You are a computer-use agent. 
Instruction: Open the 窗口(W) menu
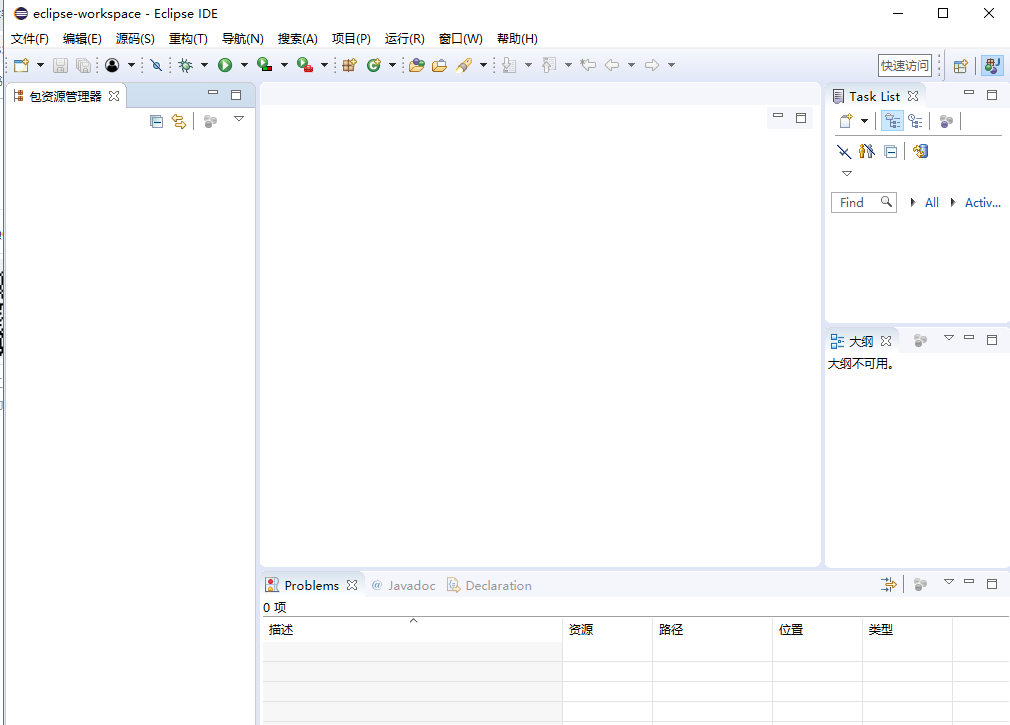(459, 38)
